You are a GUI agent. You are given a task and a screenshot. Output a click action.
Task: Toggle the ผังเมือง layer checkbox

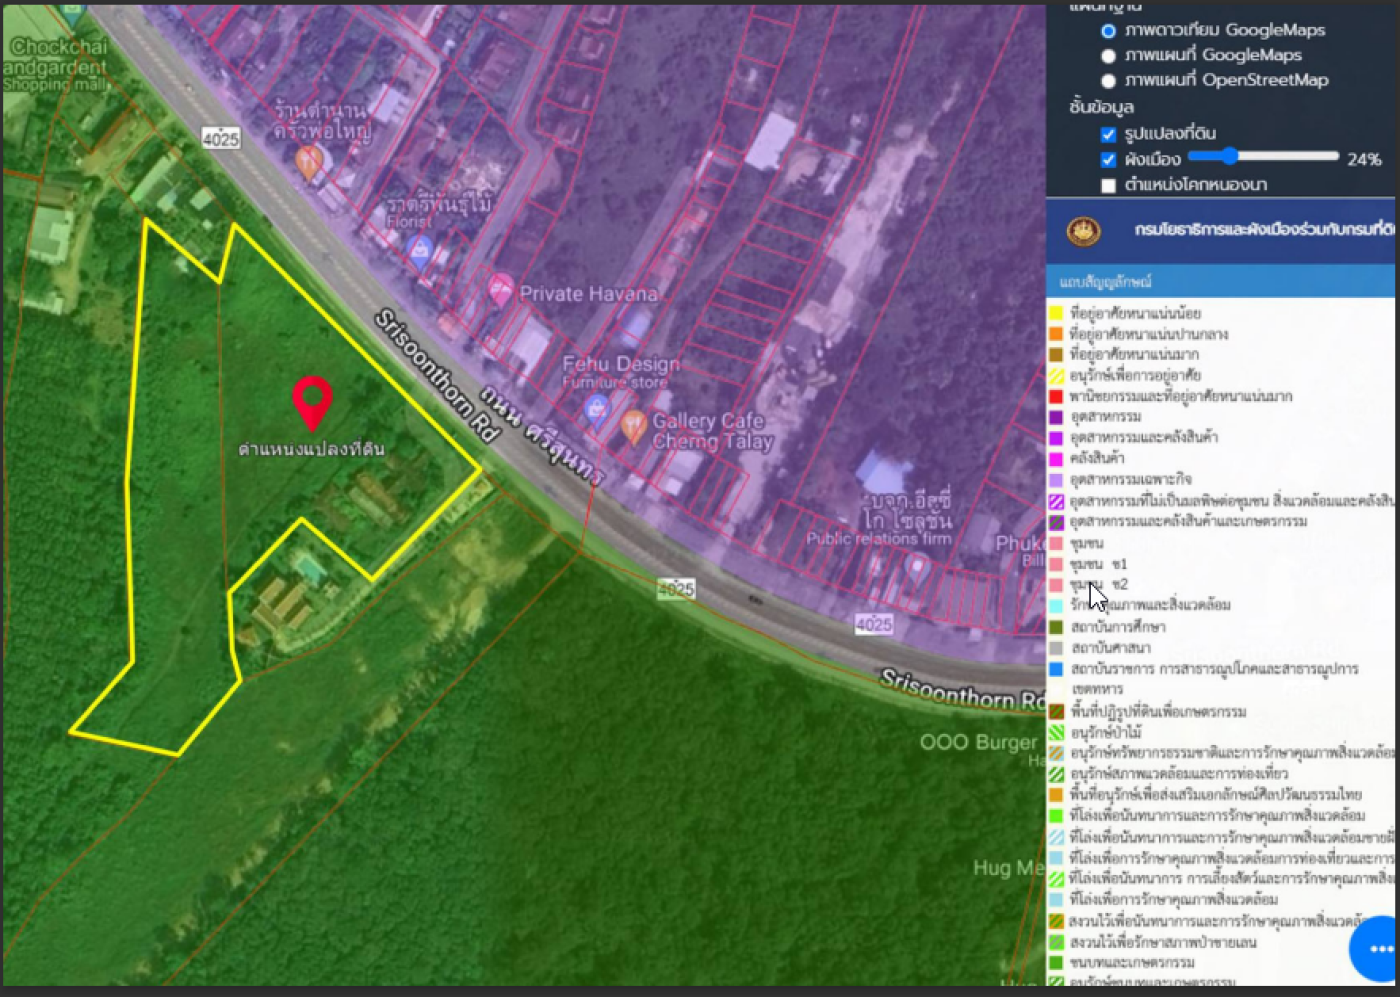pyautogui.click(x=1108, y=160)
